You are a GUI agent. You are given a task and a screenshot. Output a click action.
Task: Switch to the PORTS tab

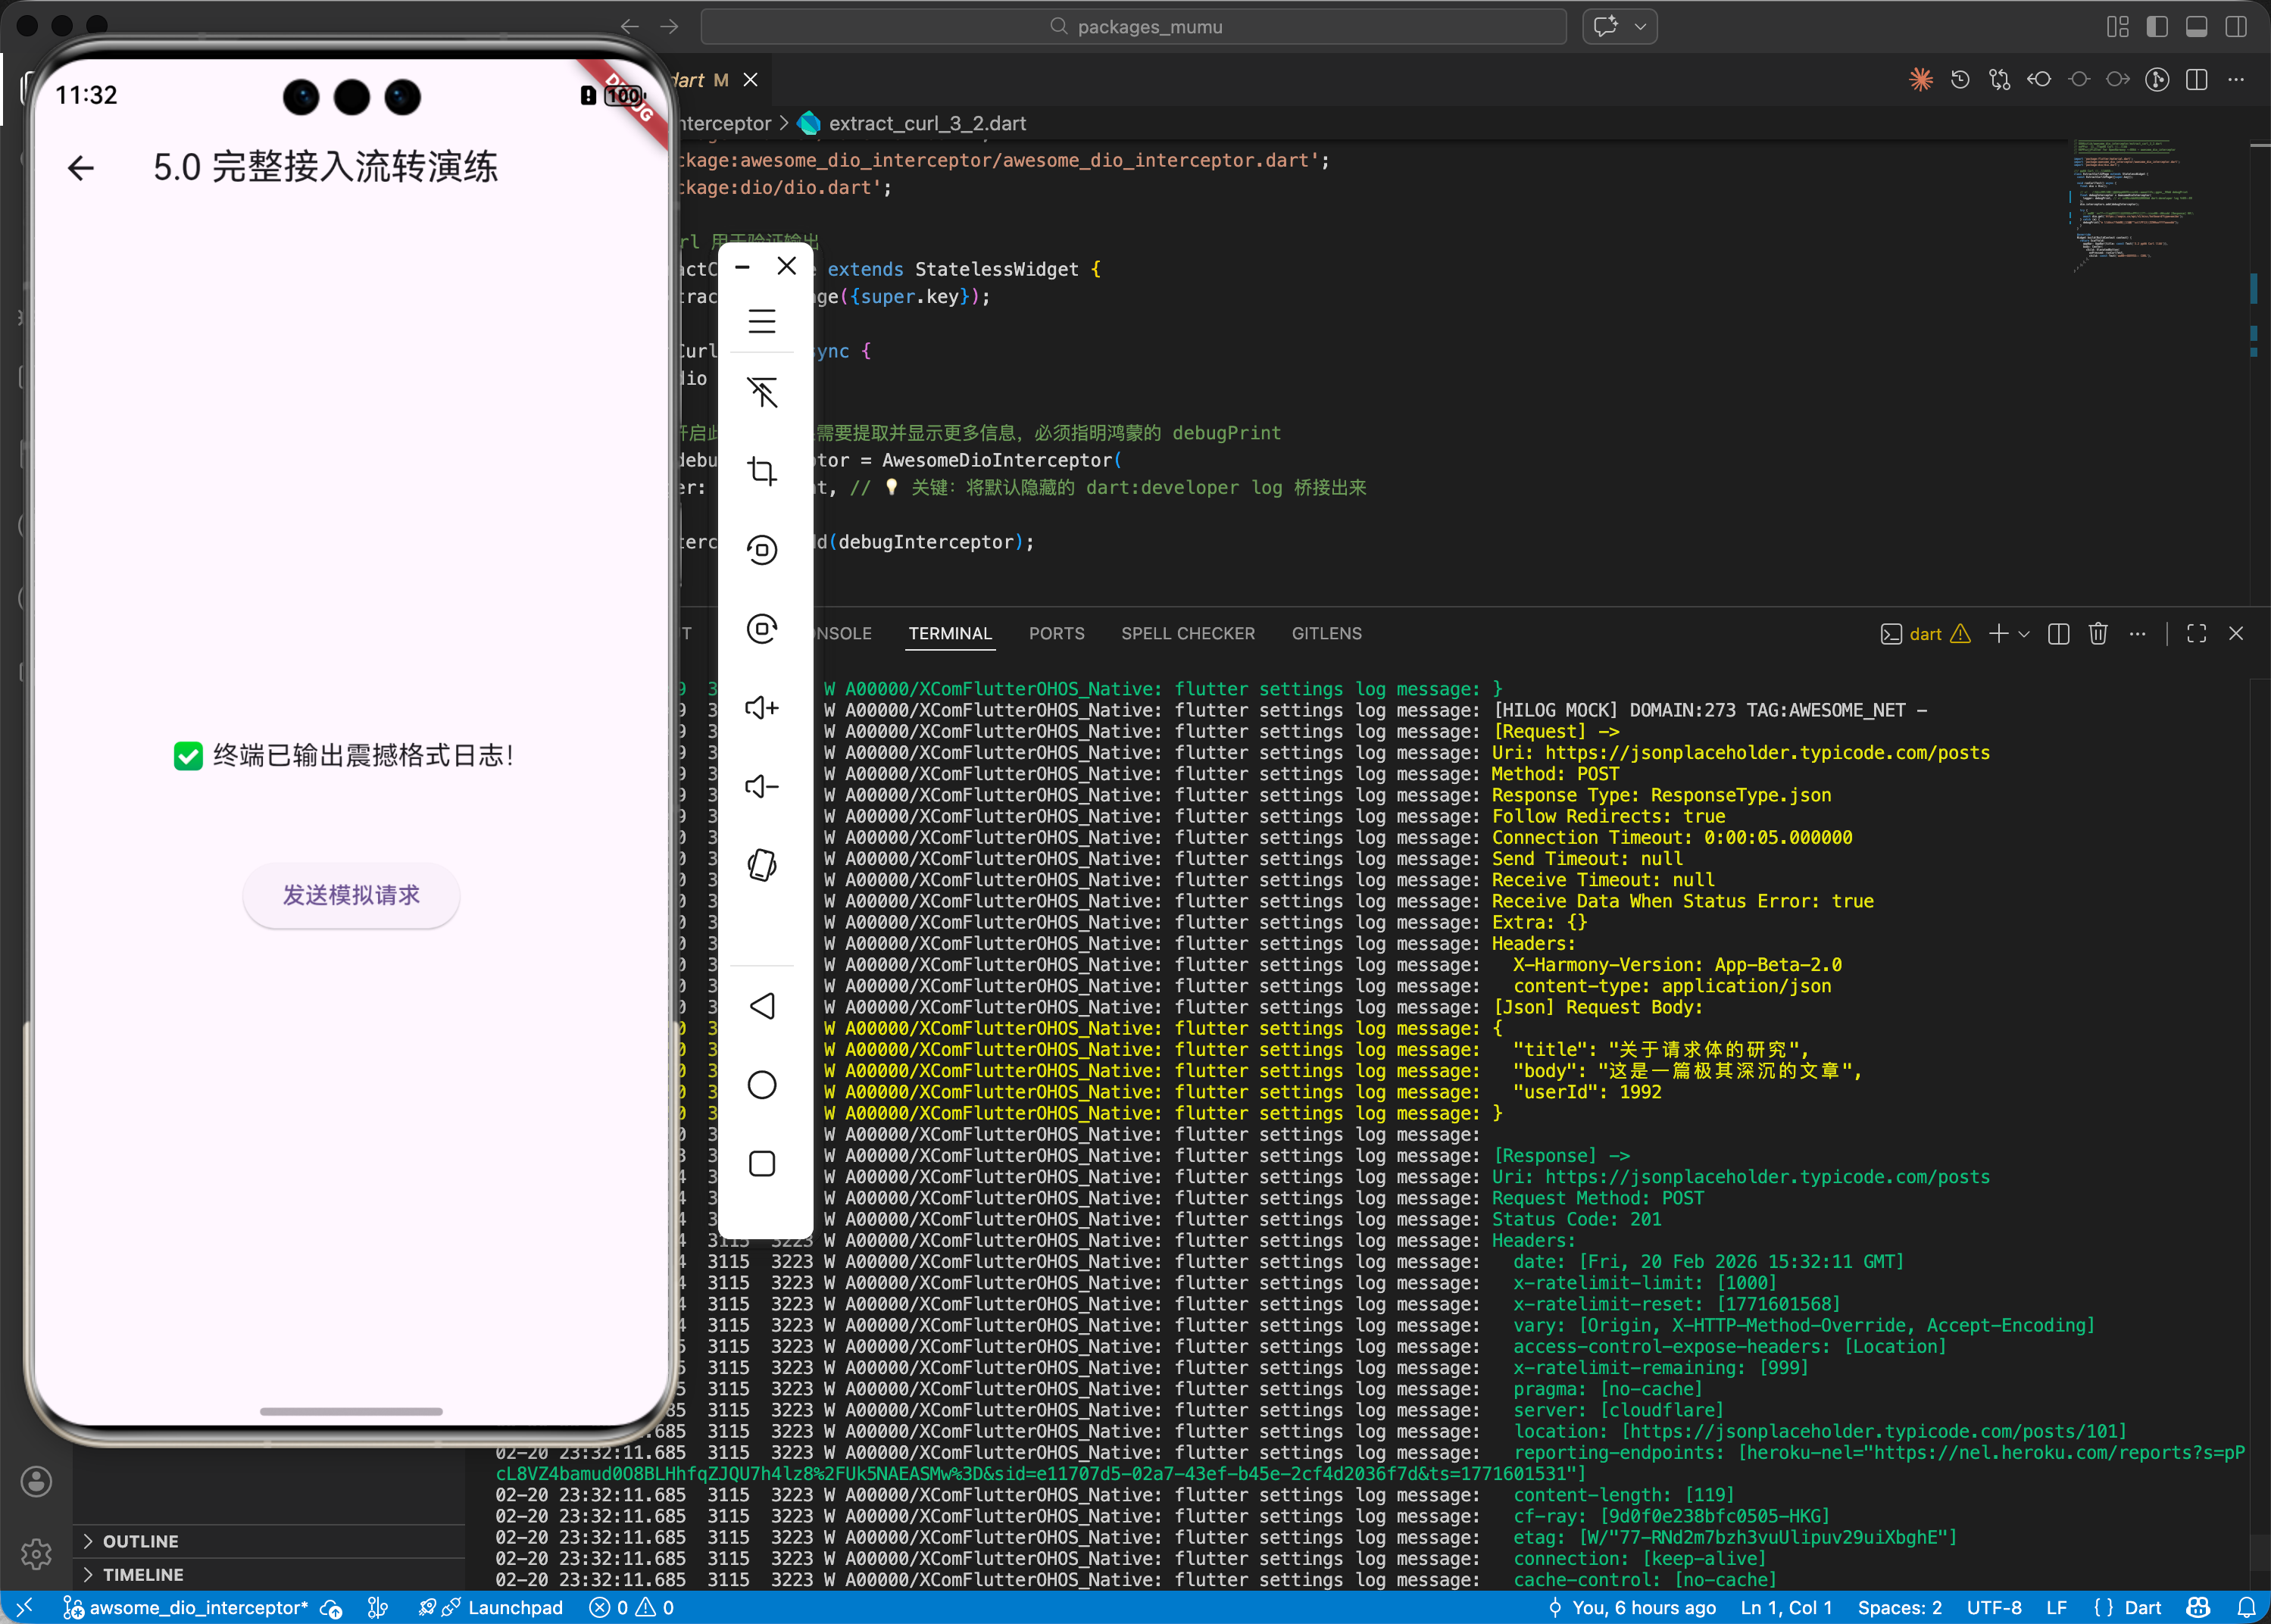point(1056,634)
